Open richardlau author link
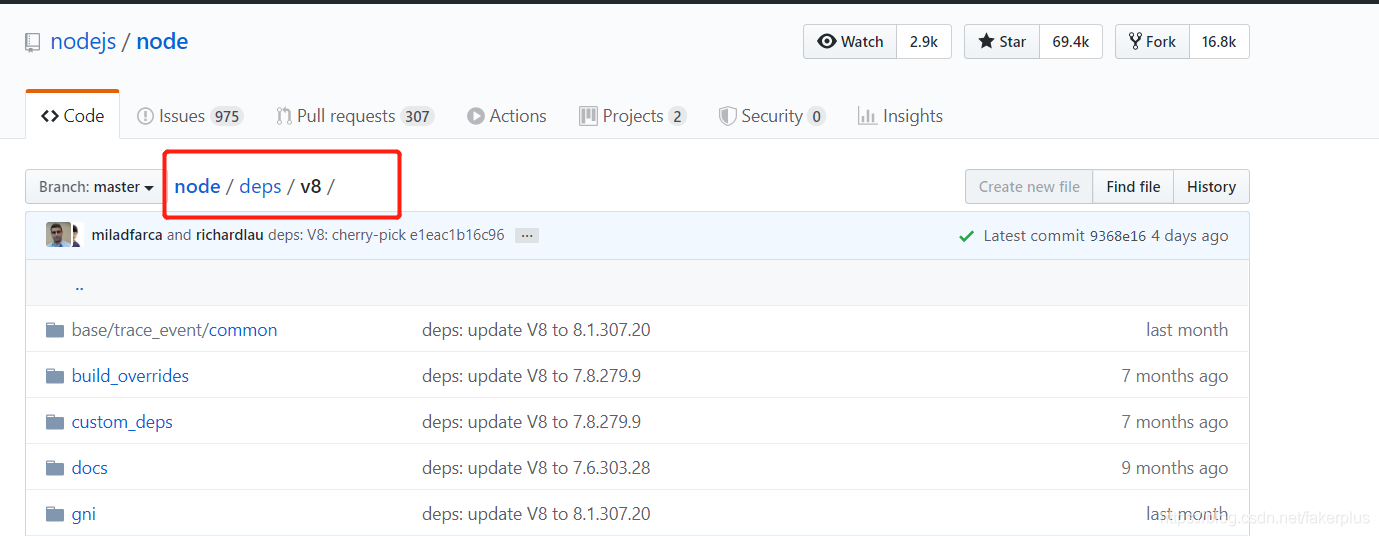 coord(229,236)
